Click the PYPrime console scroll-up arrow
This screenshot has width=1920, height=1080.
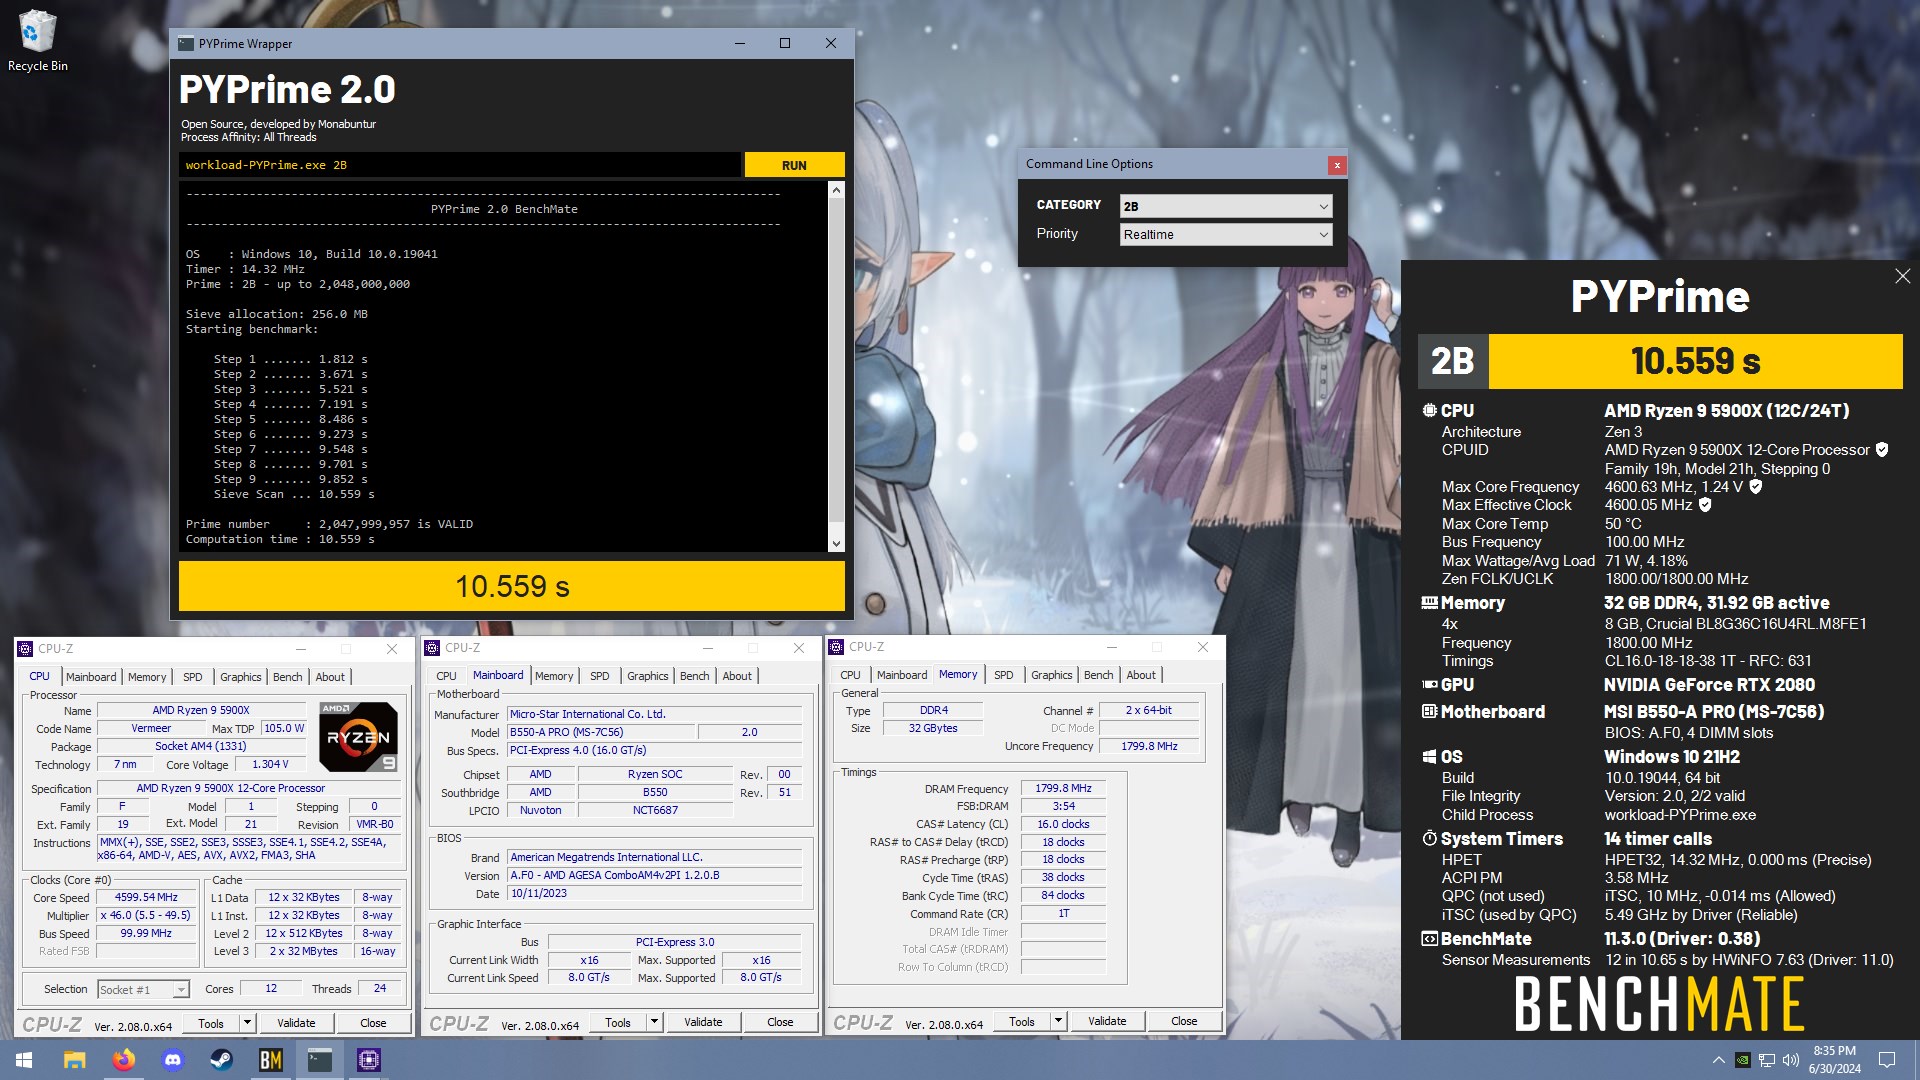836,190
